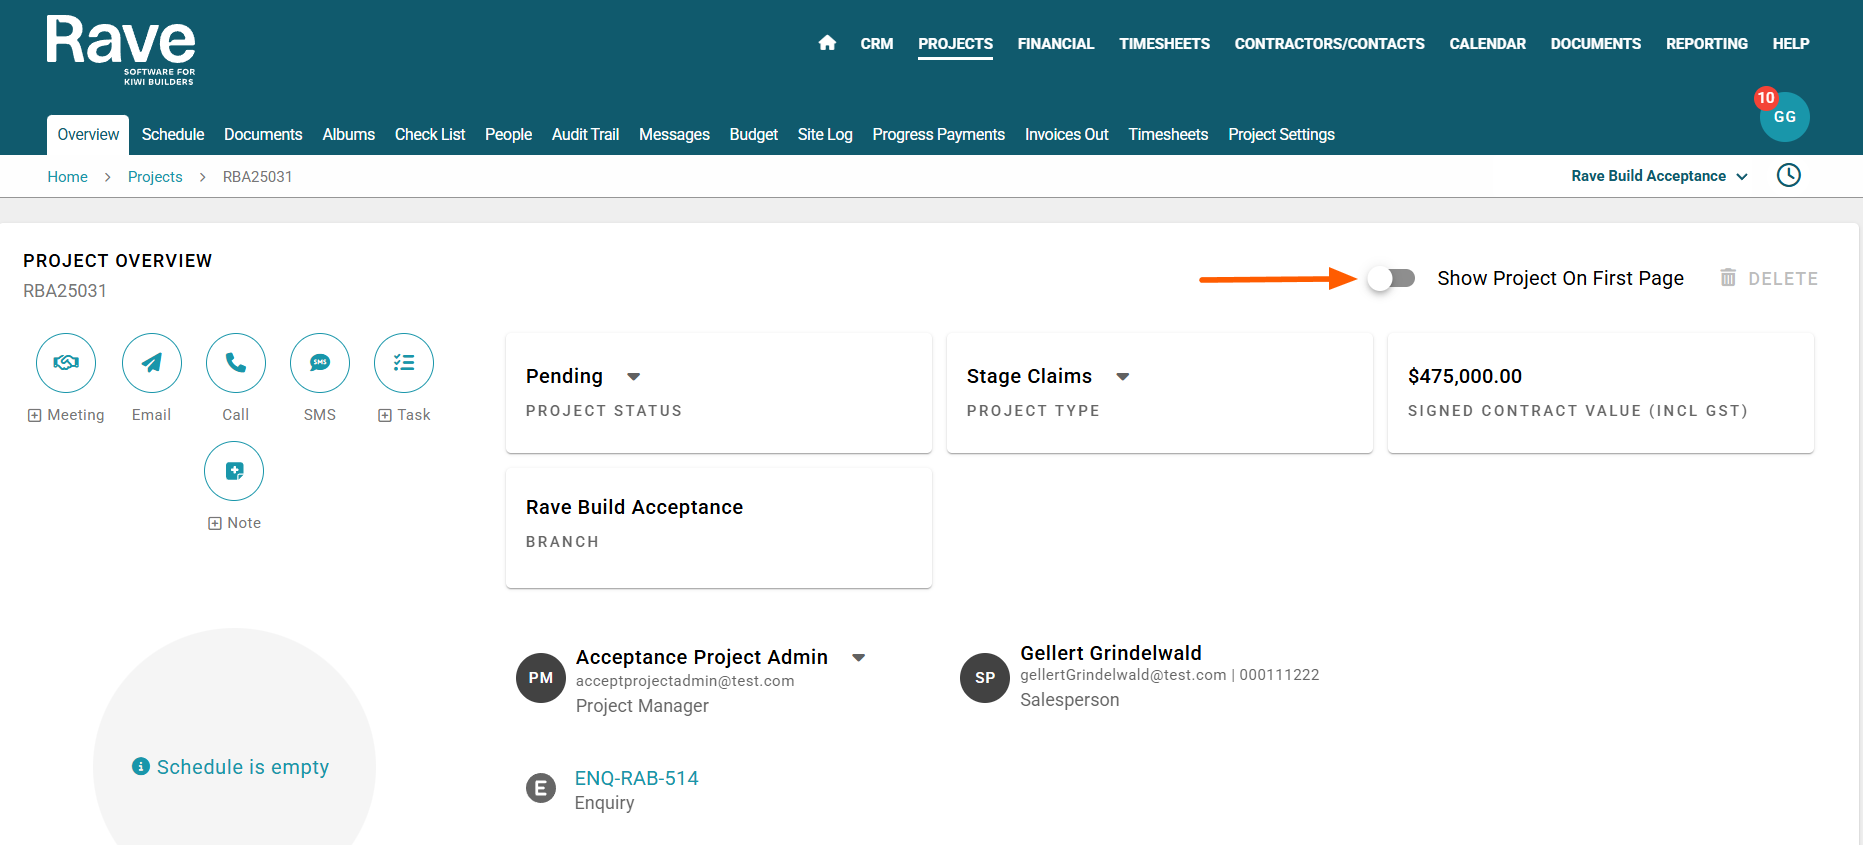The height and width of the screenshot is (845, 1863).
Task: Change the Project Manager via dropdown arrow
Action: pyautogui.click(x=858, y=658)
